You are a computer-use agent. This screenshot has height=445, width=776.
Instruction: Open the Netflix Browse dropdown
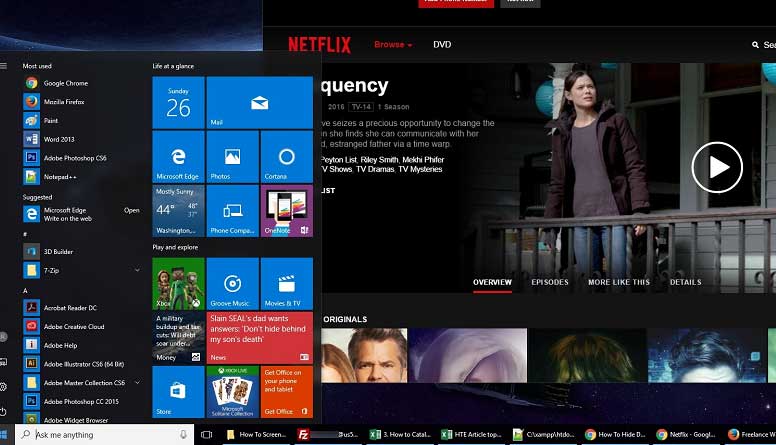393,45
